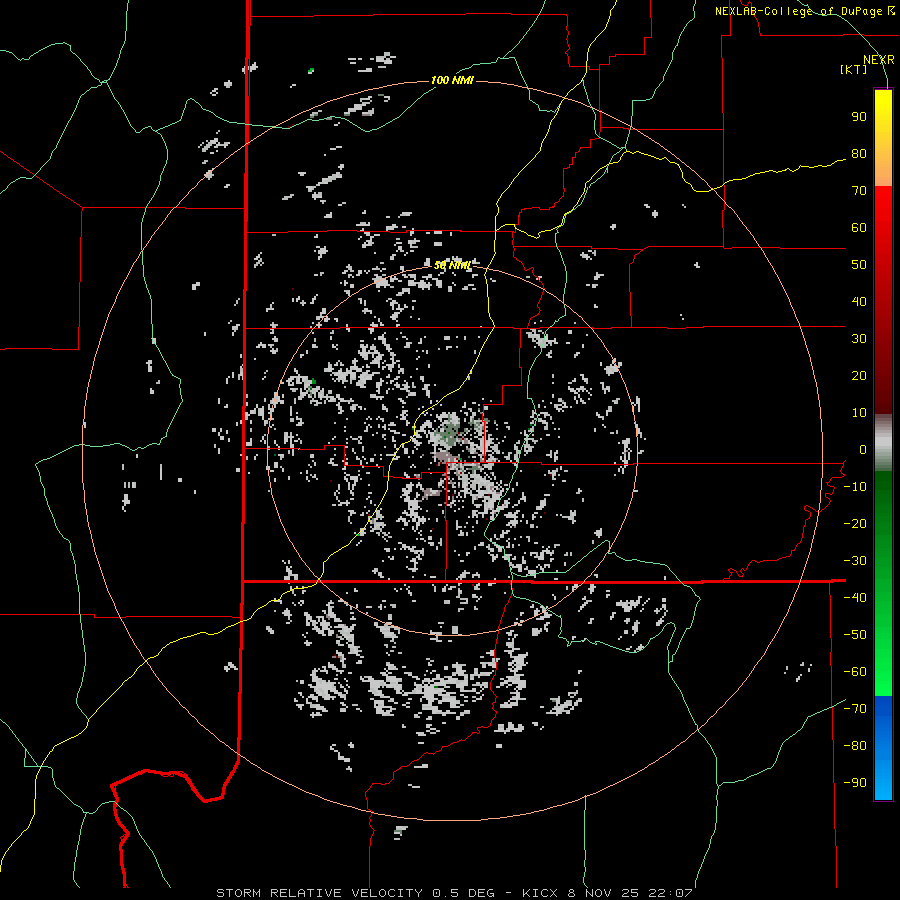Click the positive 20 value on the scale

pyautogui.click(x=859, y=375)
